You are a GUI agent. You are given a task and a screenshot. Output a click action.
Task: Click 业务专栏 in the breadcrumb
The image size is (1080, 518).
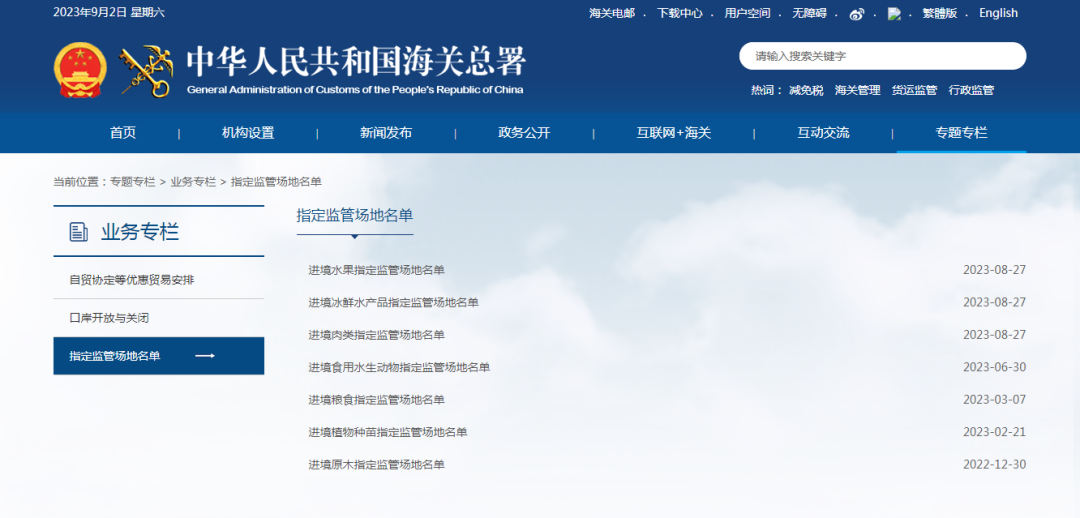coord(193,182)
